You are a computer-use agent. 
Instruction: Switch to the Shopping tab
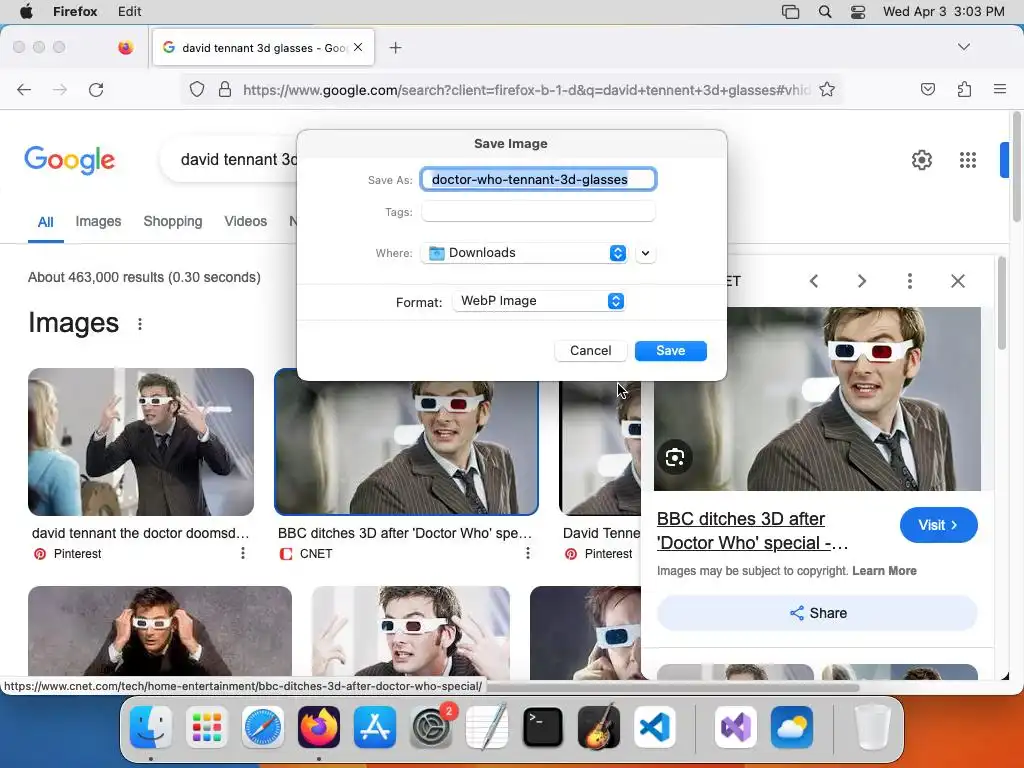click(x=172, y=221)
